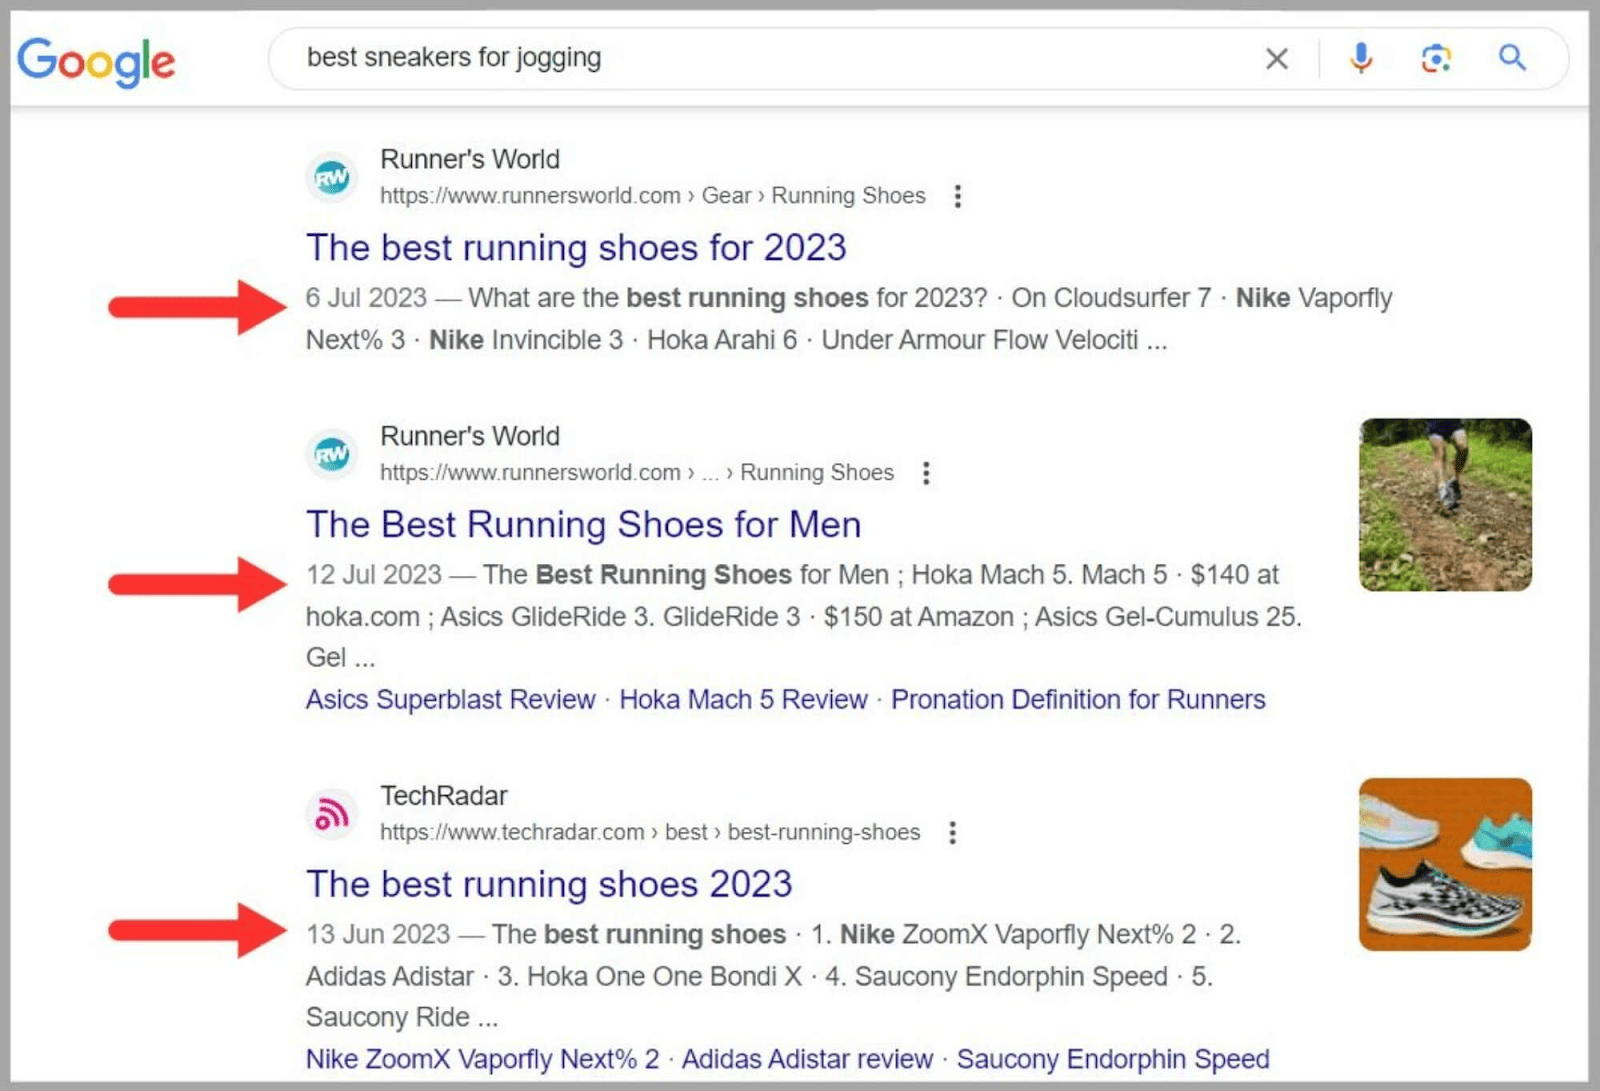The height and width of the screenshot is (1091, 1600).
Task: Click the Google logo
Action: coord(96,60)
